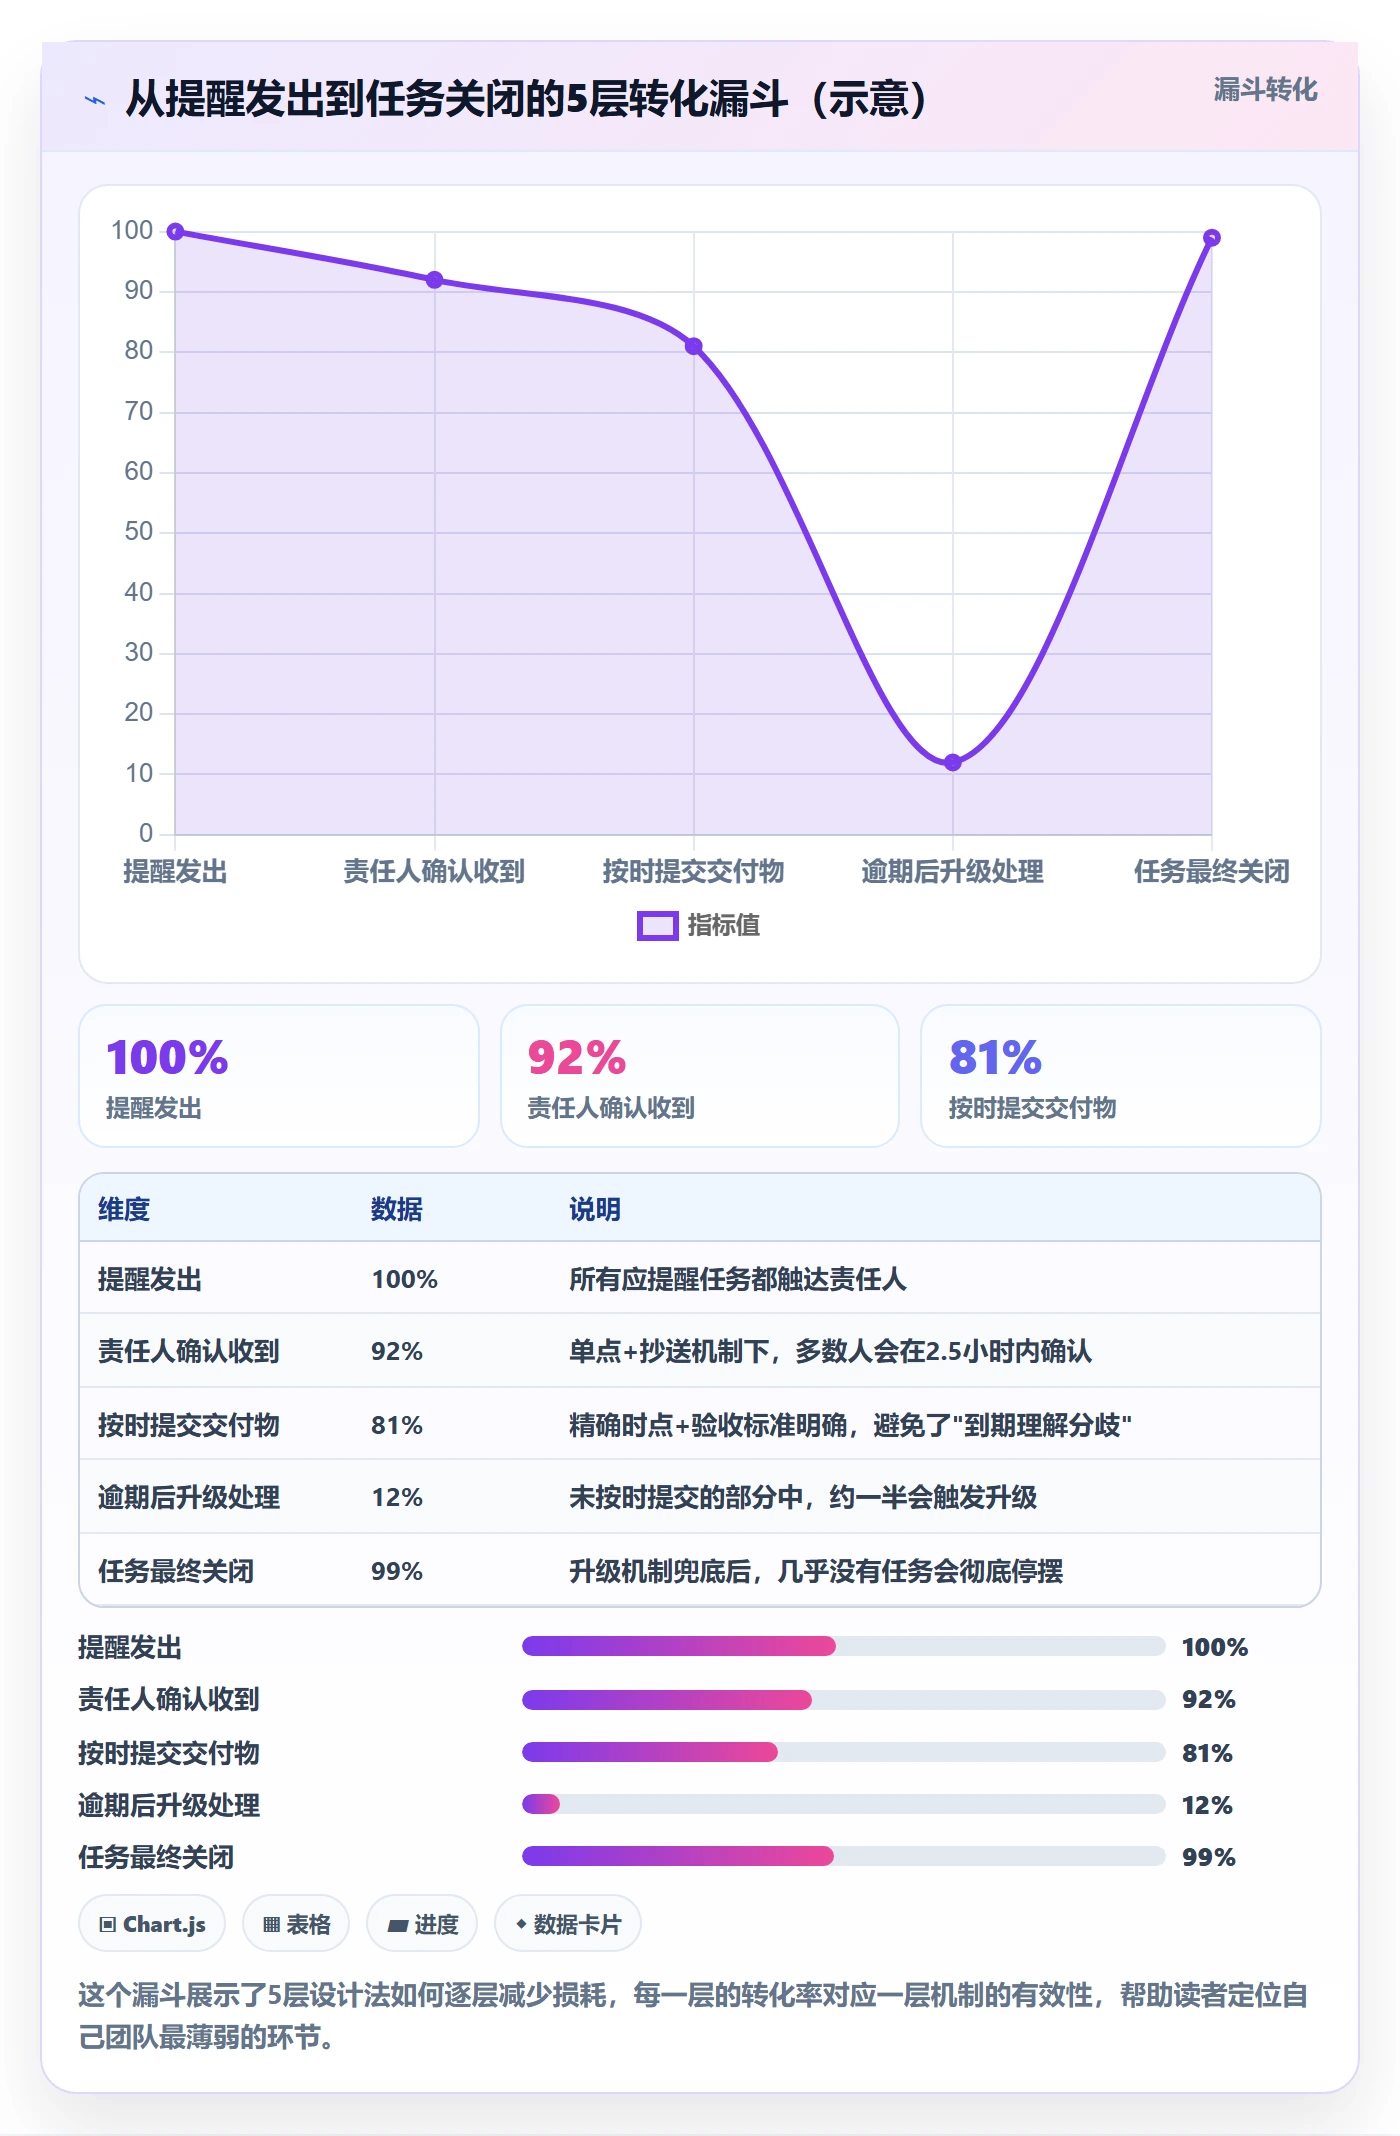Click the Chart.js tag chip
This screenshot has width=1400, height=2136.
[152, 1924]
